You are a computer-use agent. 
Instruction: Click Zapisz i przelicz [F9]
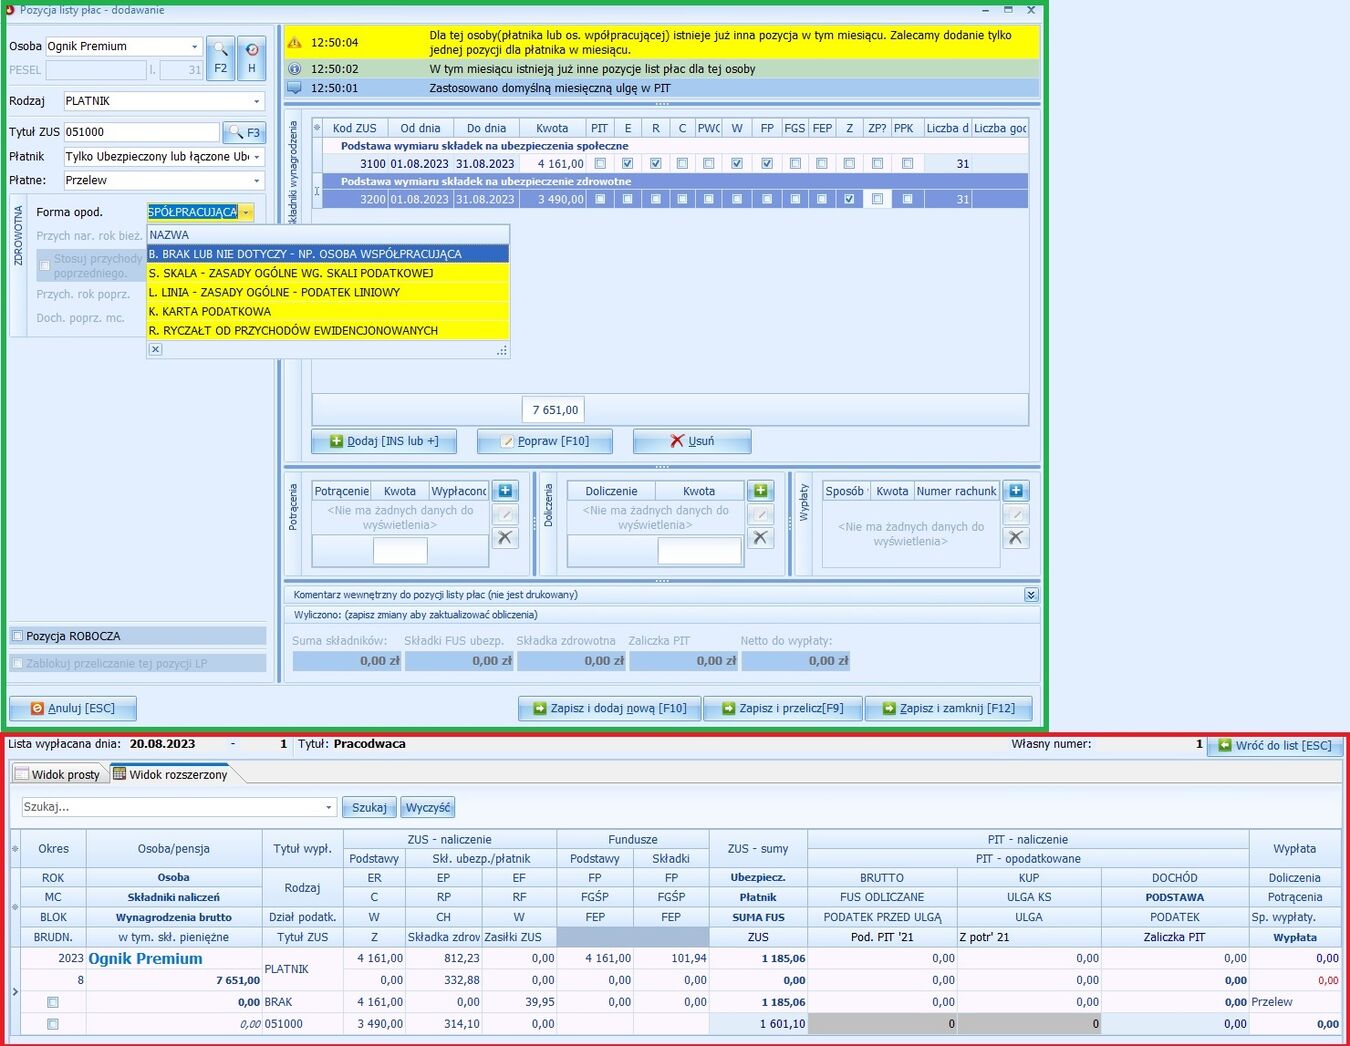click(x=782, y=708)
